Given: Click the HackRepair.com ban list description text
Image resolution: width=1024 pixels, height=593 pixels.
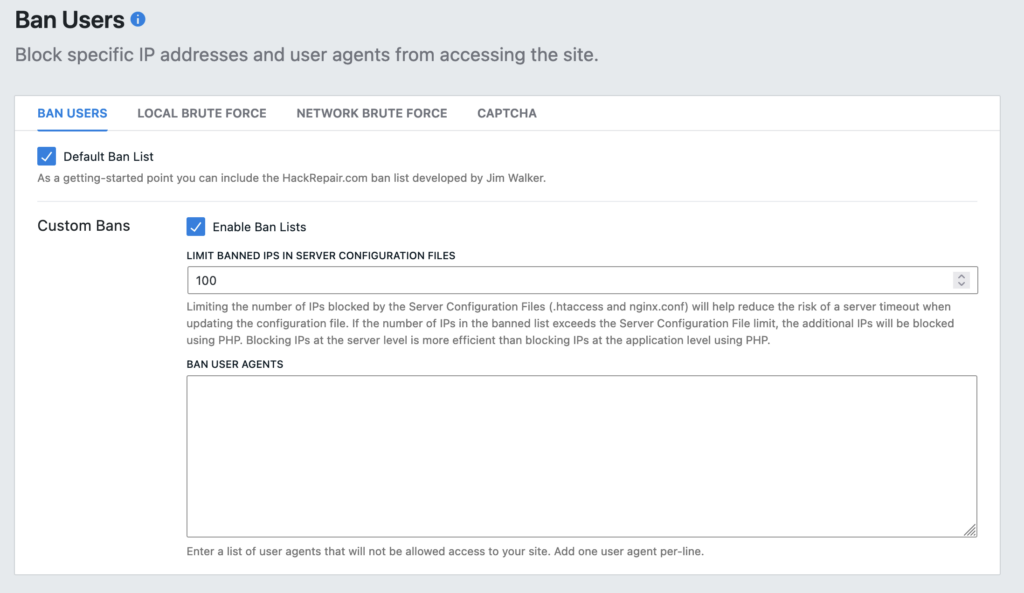Looking at the screenshot, I should tap(291, 178).
